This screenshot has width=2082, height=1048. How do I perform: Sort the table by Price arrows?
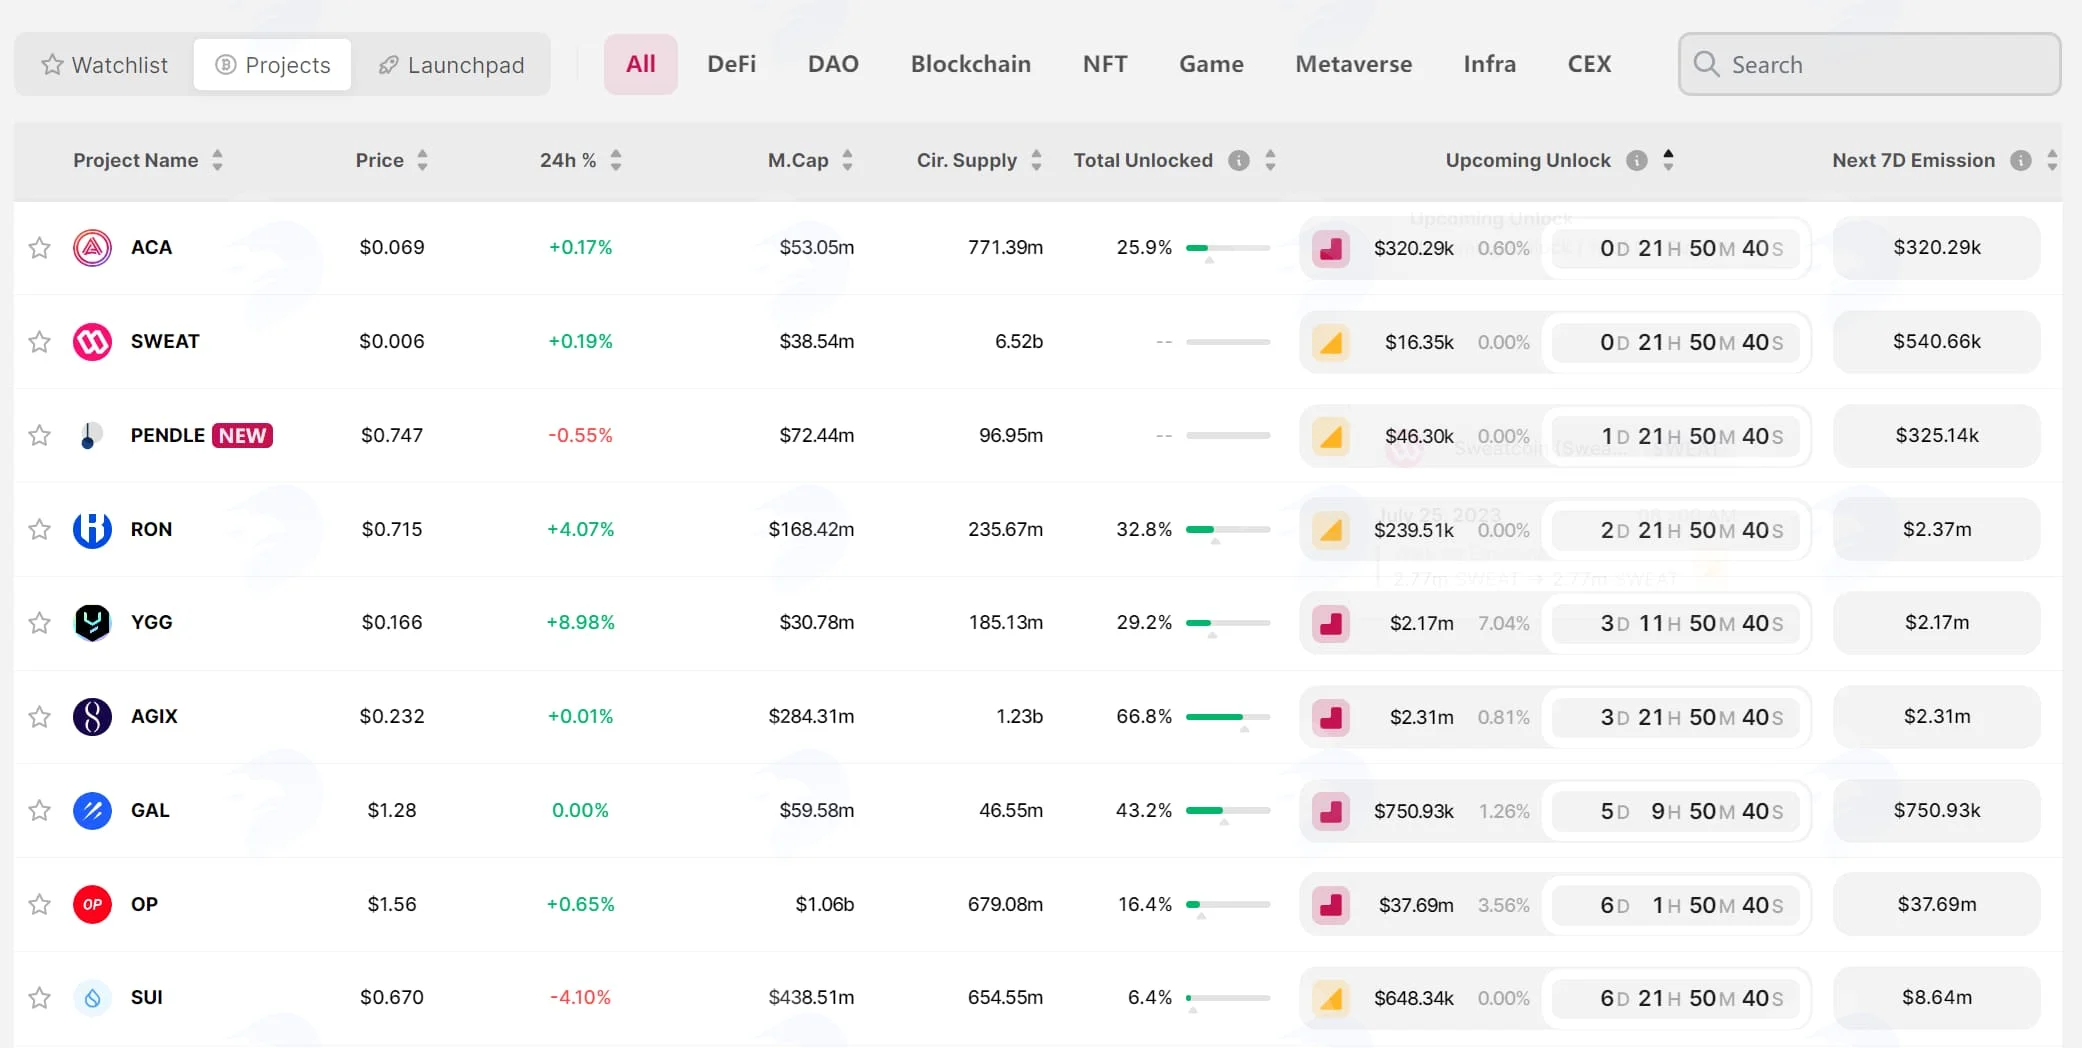pos(423,160)
